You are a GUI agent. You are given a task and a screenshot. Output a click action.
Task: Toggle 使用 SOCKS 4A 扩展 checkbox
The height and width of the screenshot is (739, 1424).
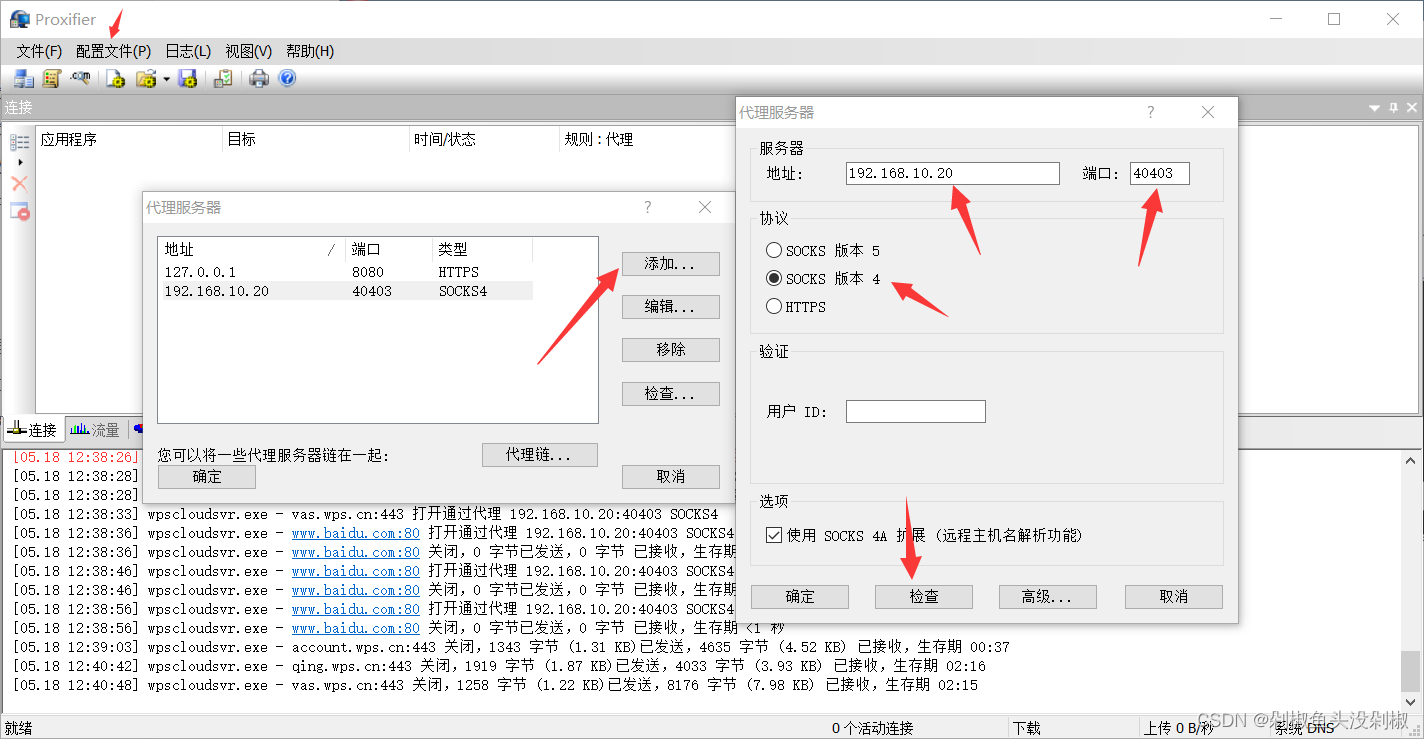point(774,535)
